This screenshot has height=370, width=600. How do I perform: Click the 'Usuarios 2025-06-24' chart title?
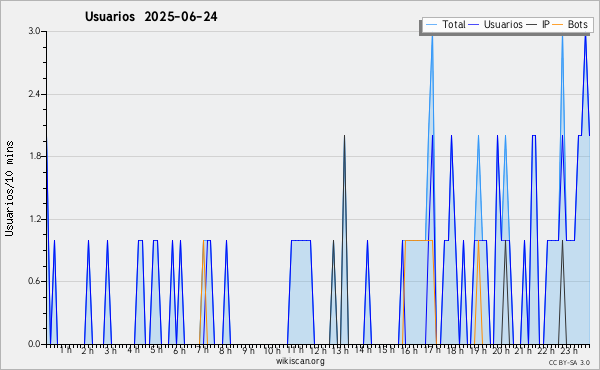pyautogui.click(x=151, y=17)
